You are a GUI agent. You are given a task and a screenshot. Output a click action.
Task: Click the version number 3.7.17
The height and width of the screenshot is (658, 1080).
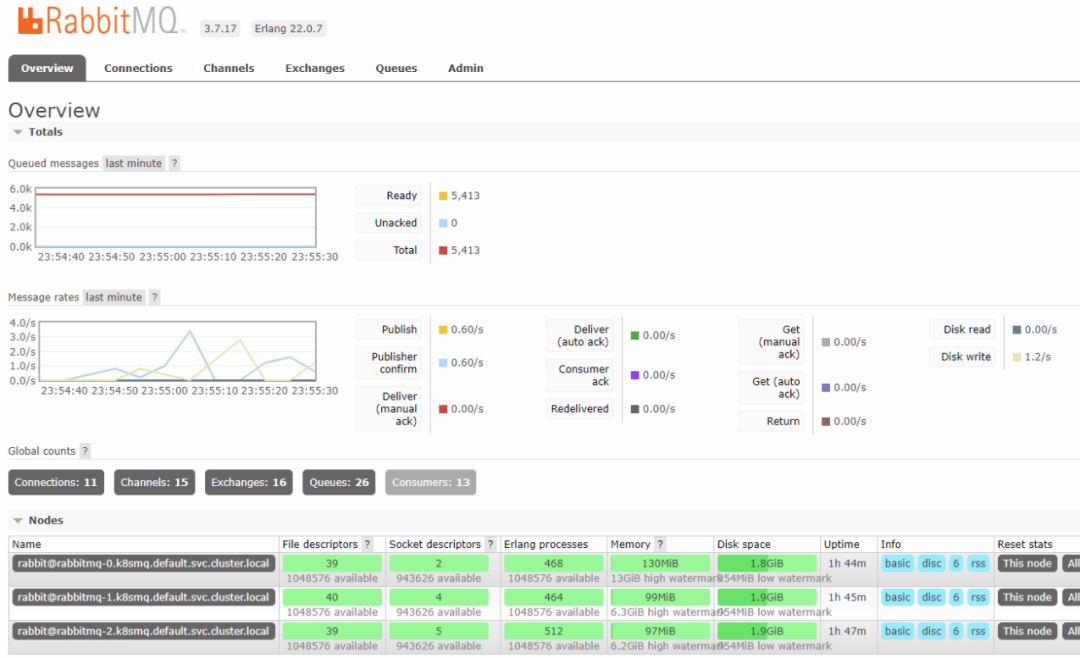point(220,28)
